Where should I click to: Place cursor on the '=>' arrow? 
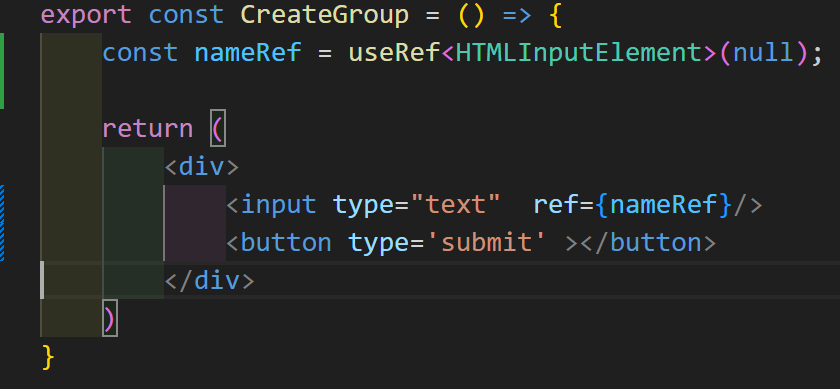518,15
